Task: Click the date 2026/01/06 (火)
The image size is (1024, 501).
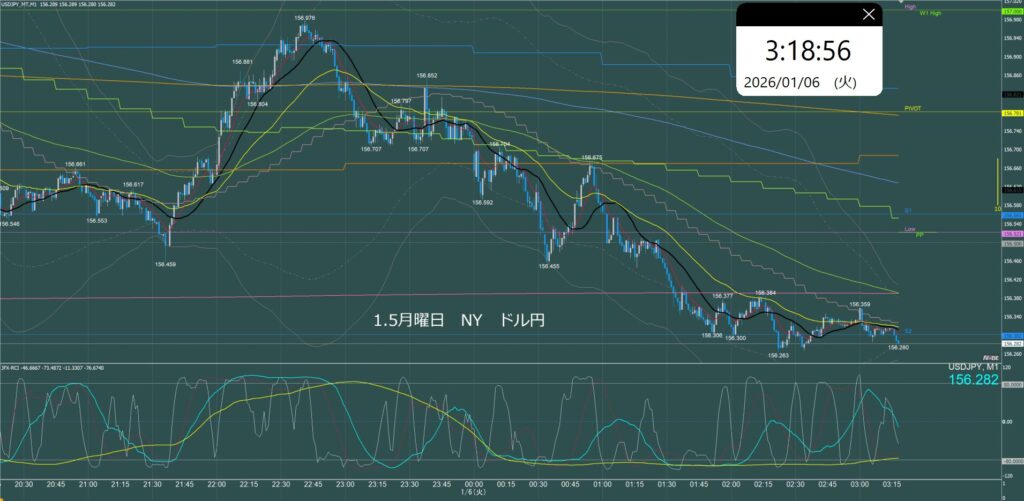Action: (x=800, y=84)
